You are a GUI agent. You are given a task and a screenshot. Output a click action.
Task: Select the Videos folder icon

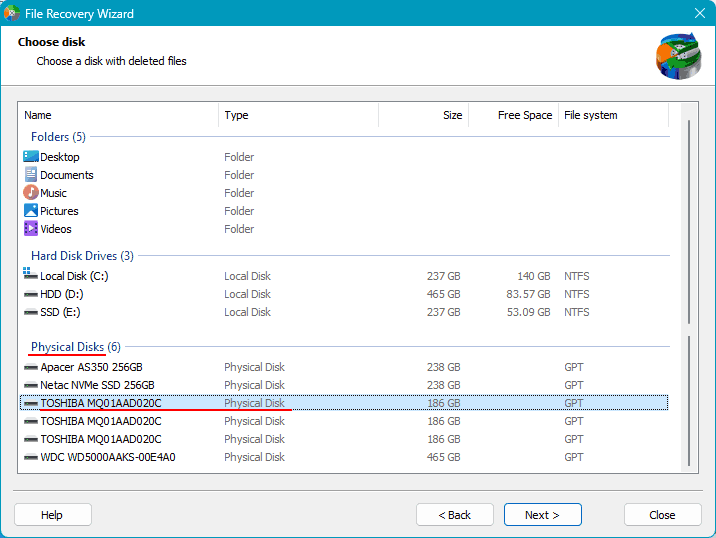coord(31,228)
